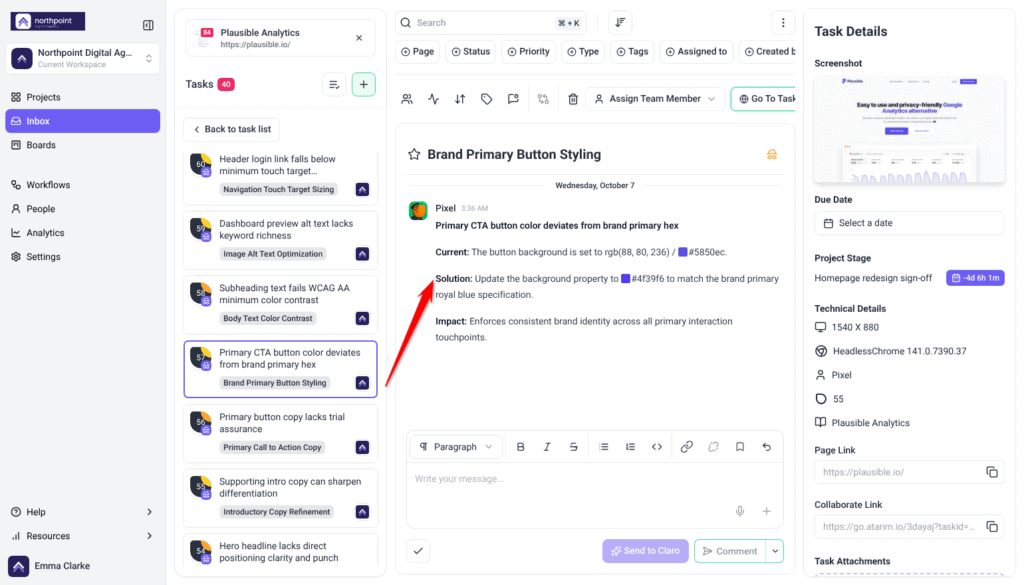Click the microphone icon in the message box

click(740, 511)
